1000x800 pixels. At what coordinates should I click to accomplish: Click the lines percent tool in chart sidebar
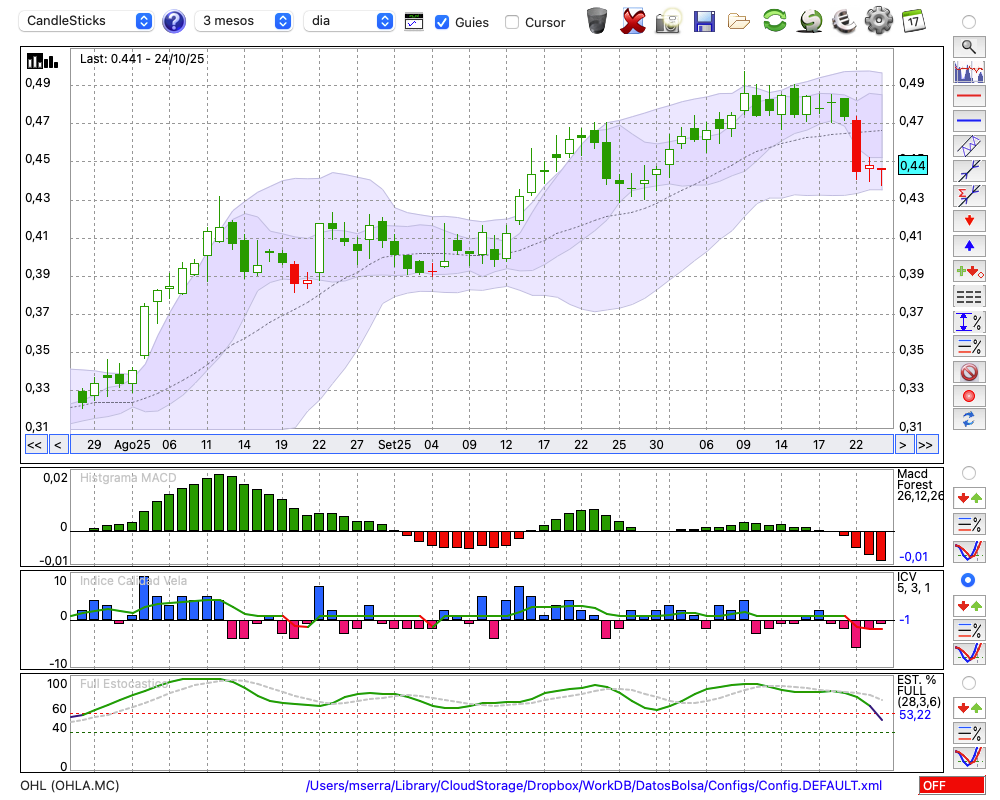point(969,346)
